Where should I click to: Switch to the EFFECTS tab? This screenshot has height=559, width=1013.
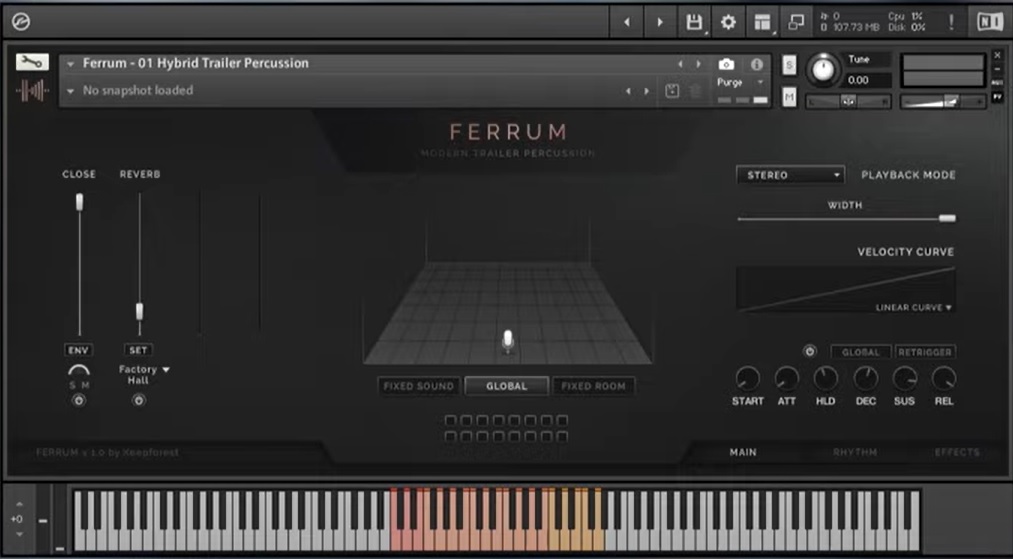[957, 452]
